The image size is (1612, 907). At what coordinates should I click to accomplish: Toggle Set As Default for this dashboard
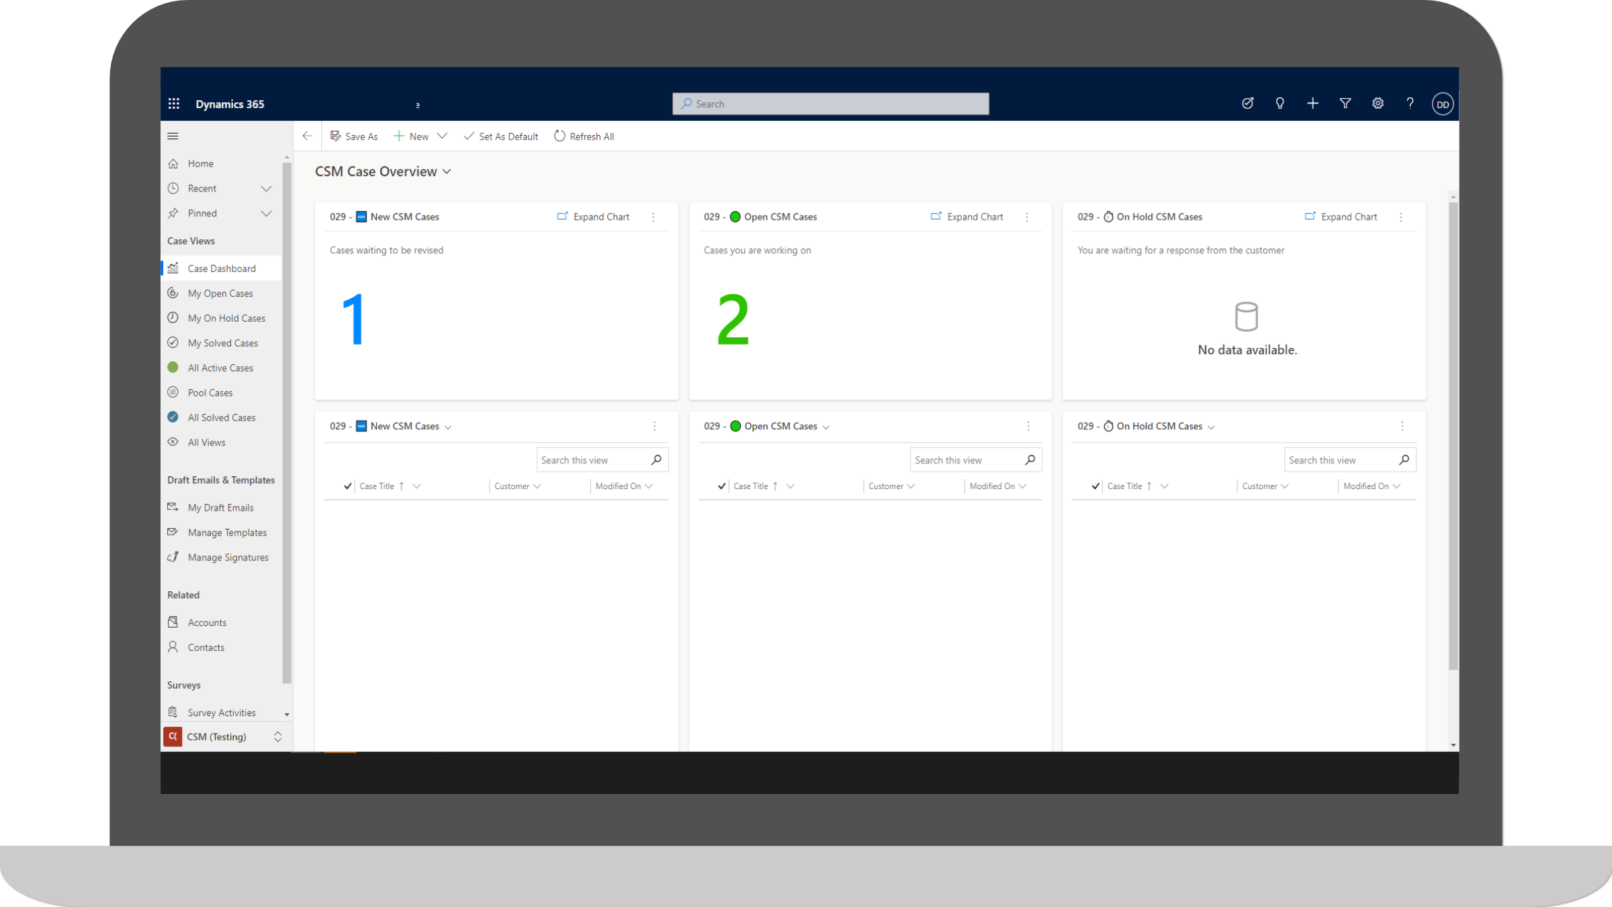pyautogui.click(x=500, y=136)
